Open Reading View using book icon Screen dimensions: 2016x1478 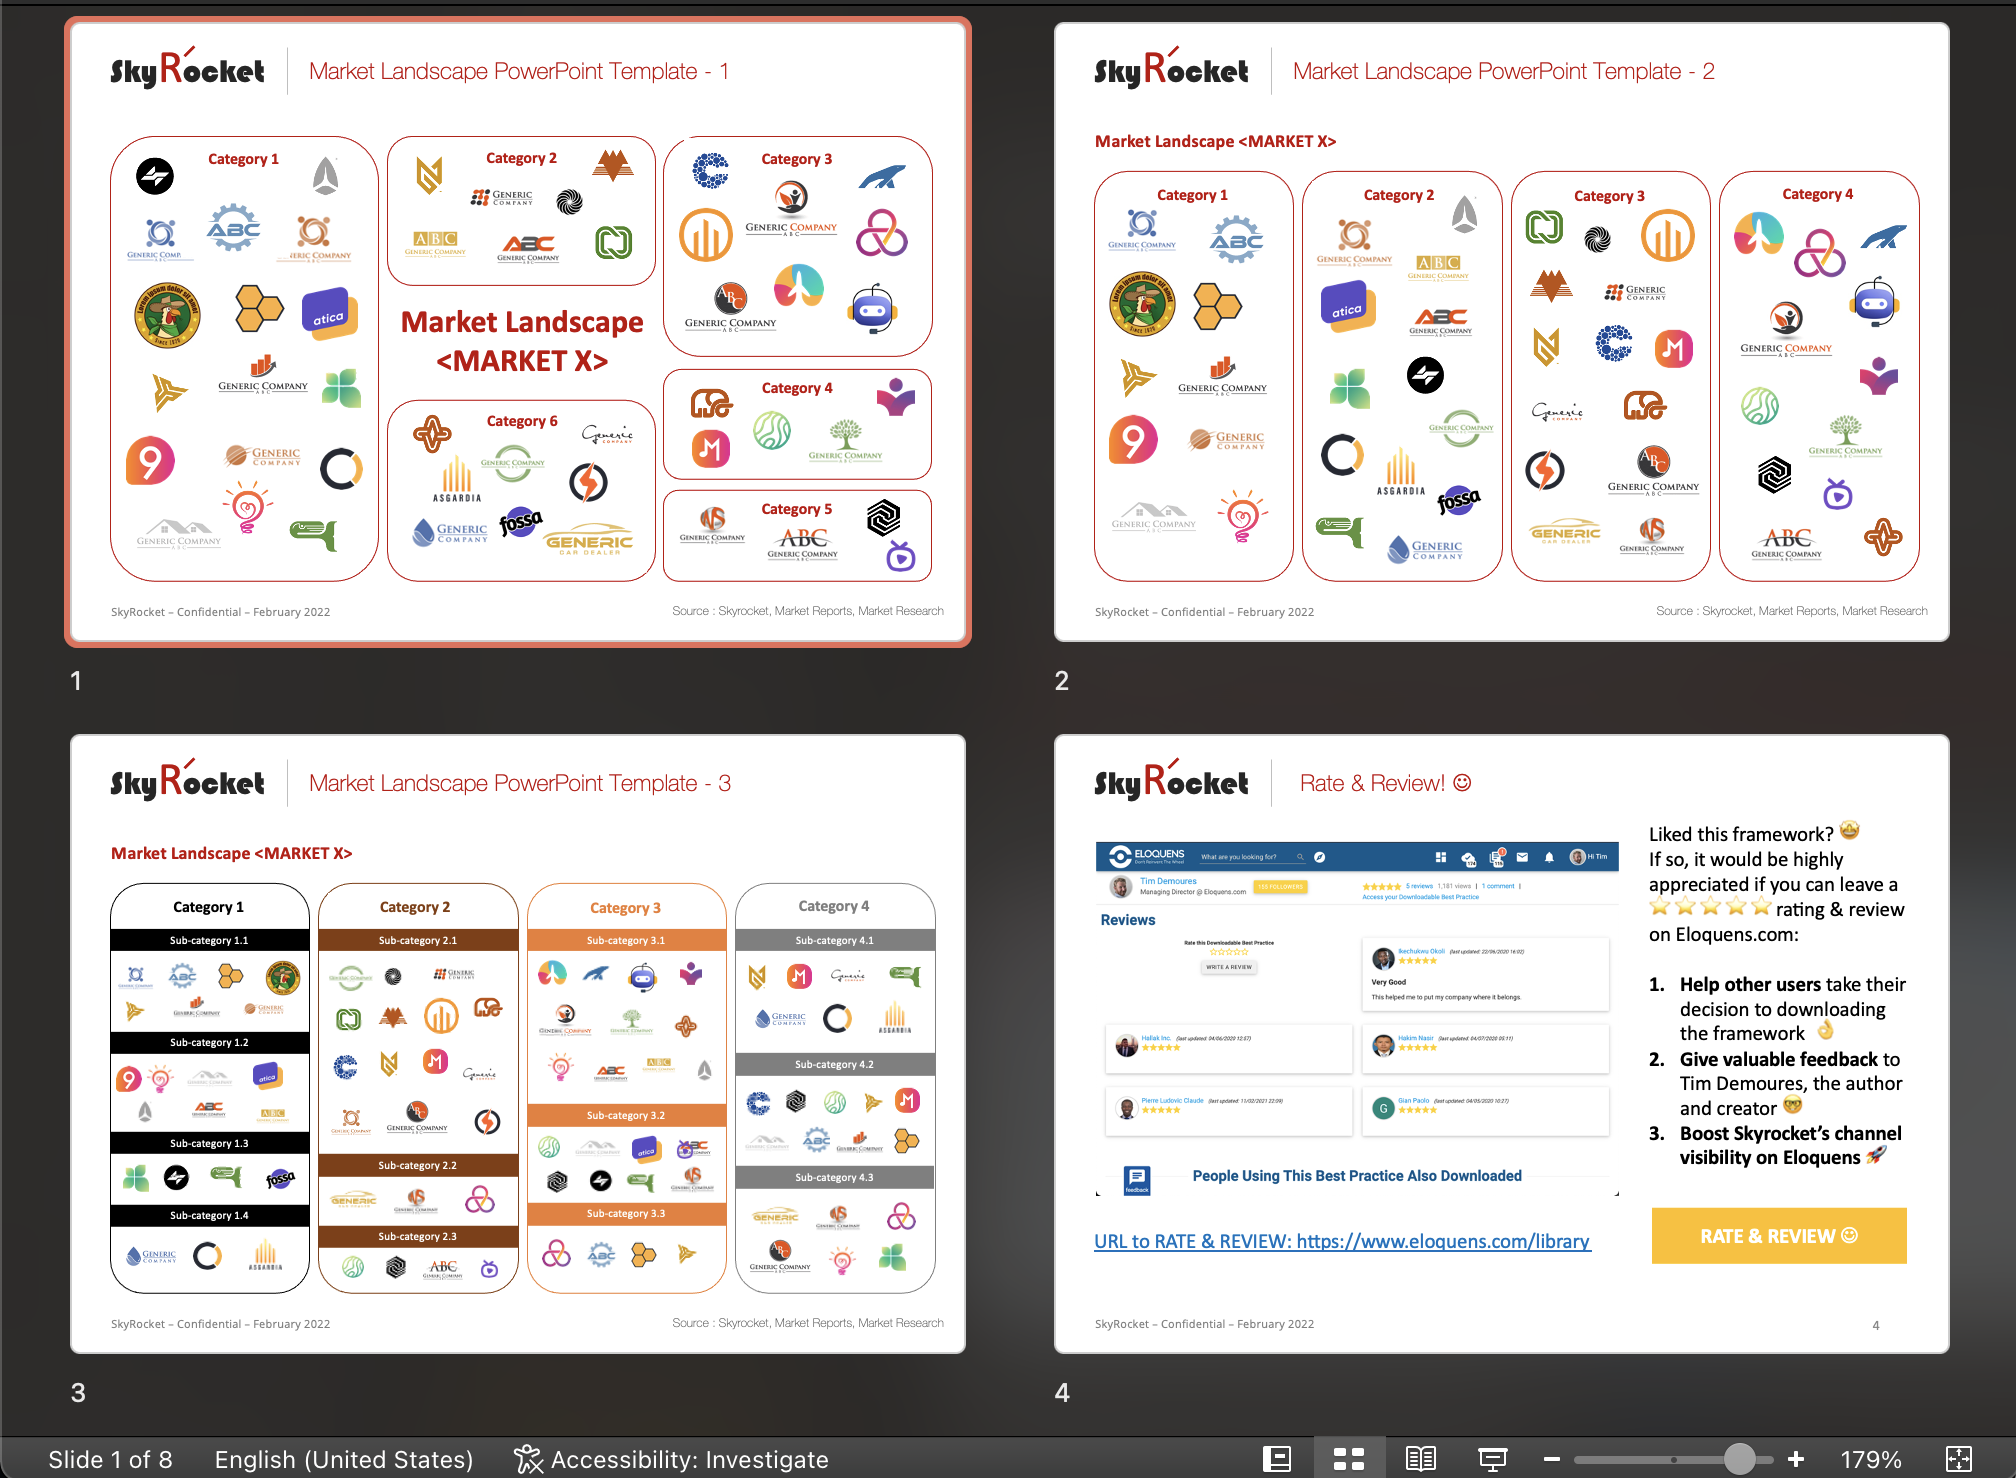[1421, 1459]
